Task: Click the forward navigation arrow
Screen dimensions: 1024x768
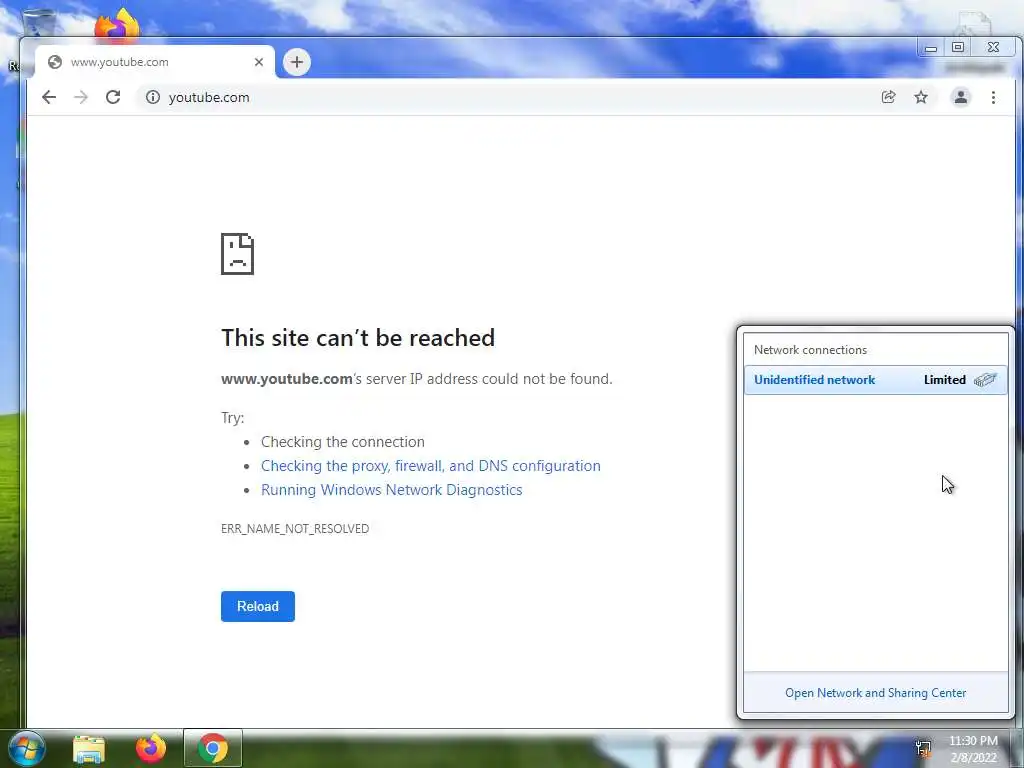Action: (81, 97)
